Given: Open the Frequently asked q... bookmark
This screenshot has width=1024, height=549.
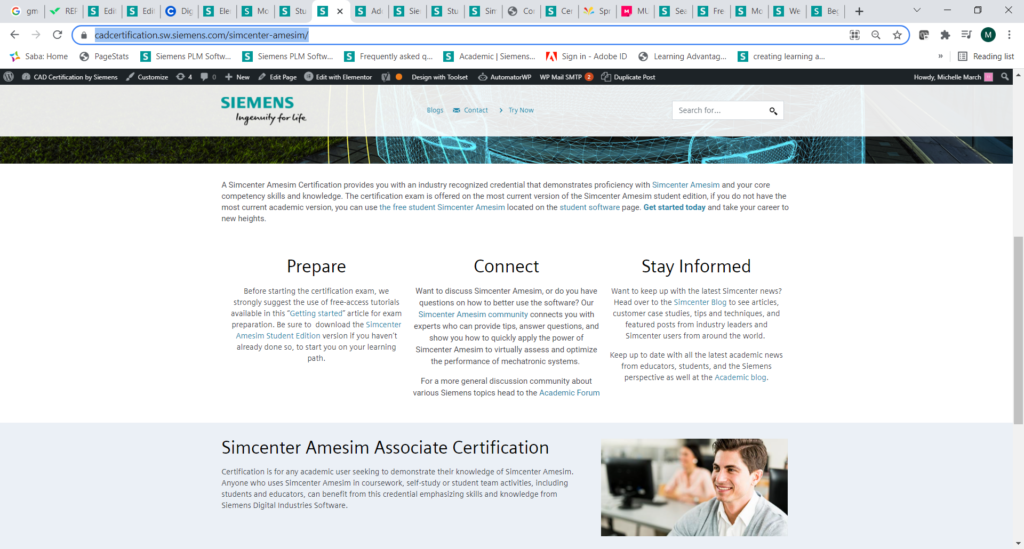Looking at the screenshot, I should (388, 57).
